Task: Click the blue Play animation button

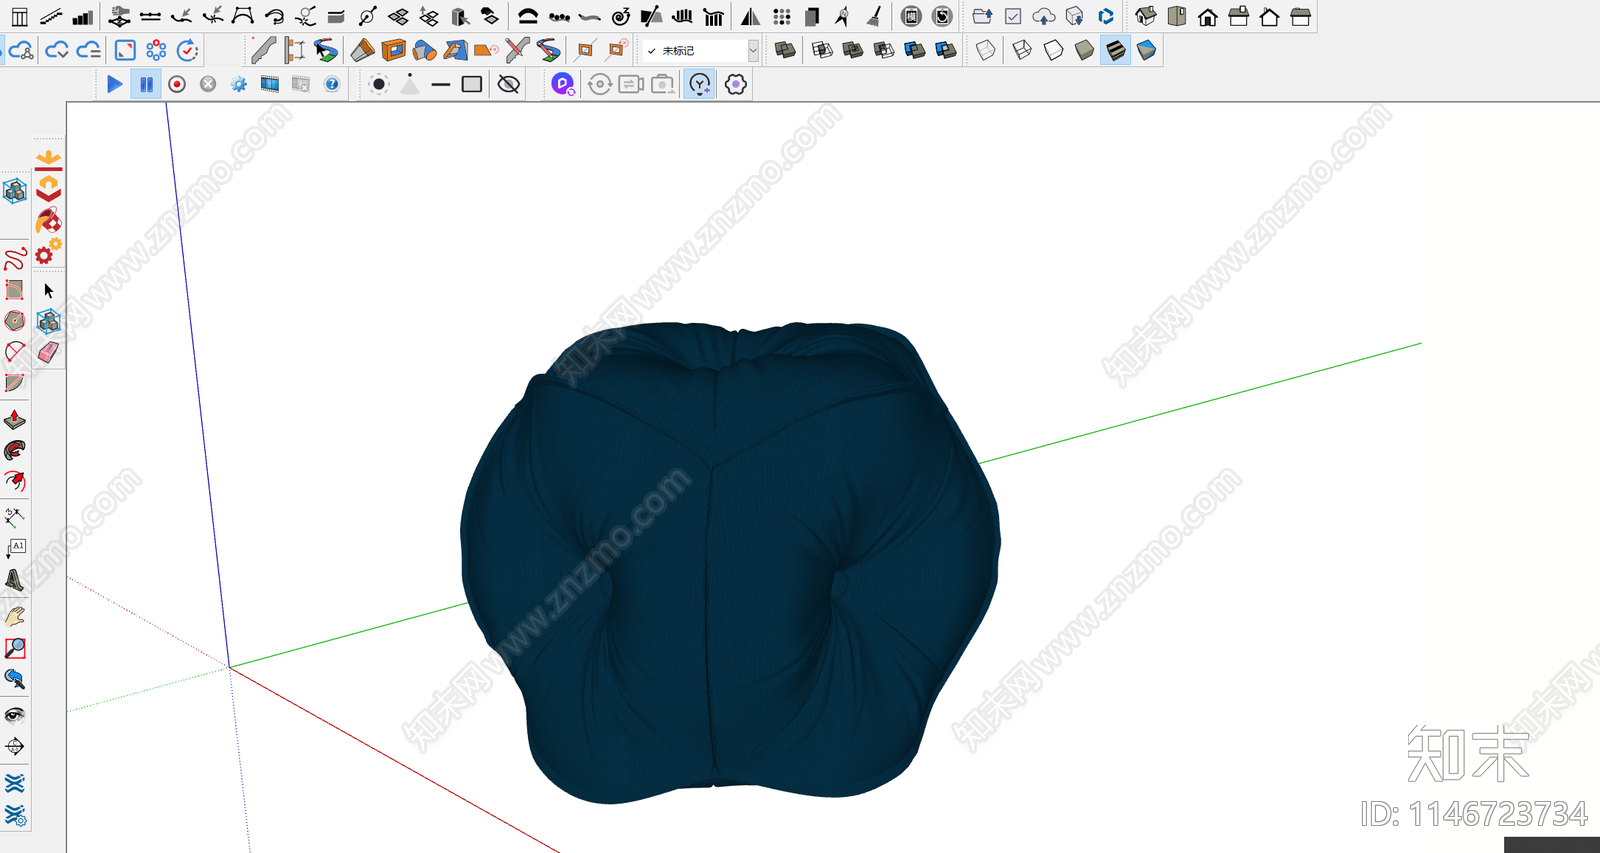Action: [115, 85]
